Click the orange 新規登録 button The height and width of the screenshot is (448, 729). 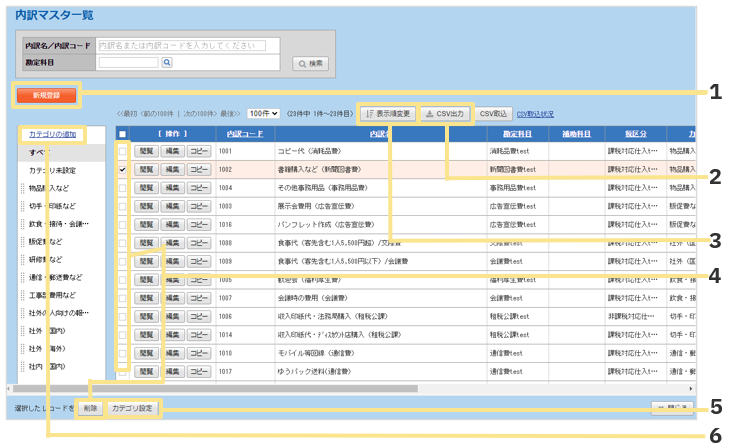[x=46, y=95]
